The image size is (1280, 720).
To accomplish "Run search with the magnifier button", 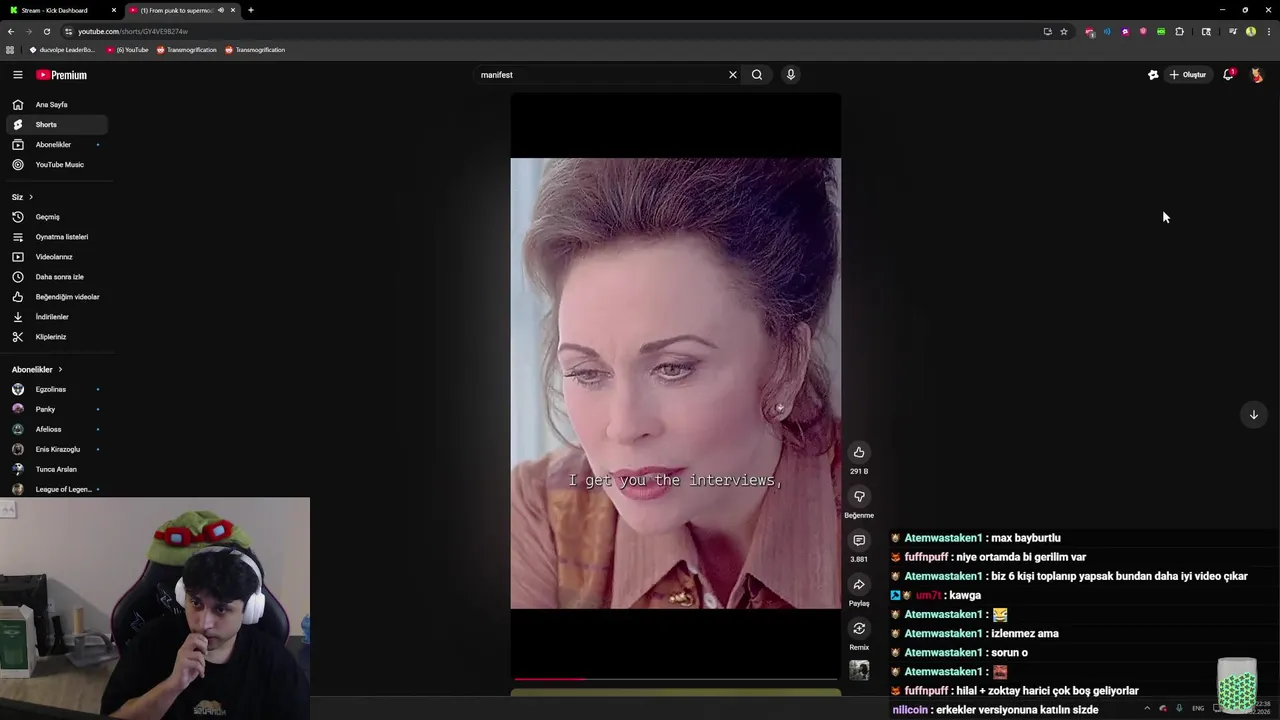I will coord(757,75).
